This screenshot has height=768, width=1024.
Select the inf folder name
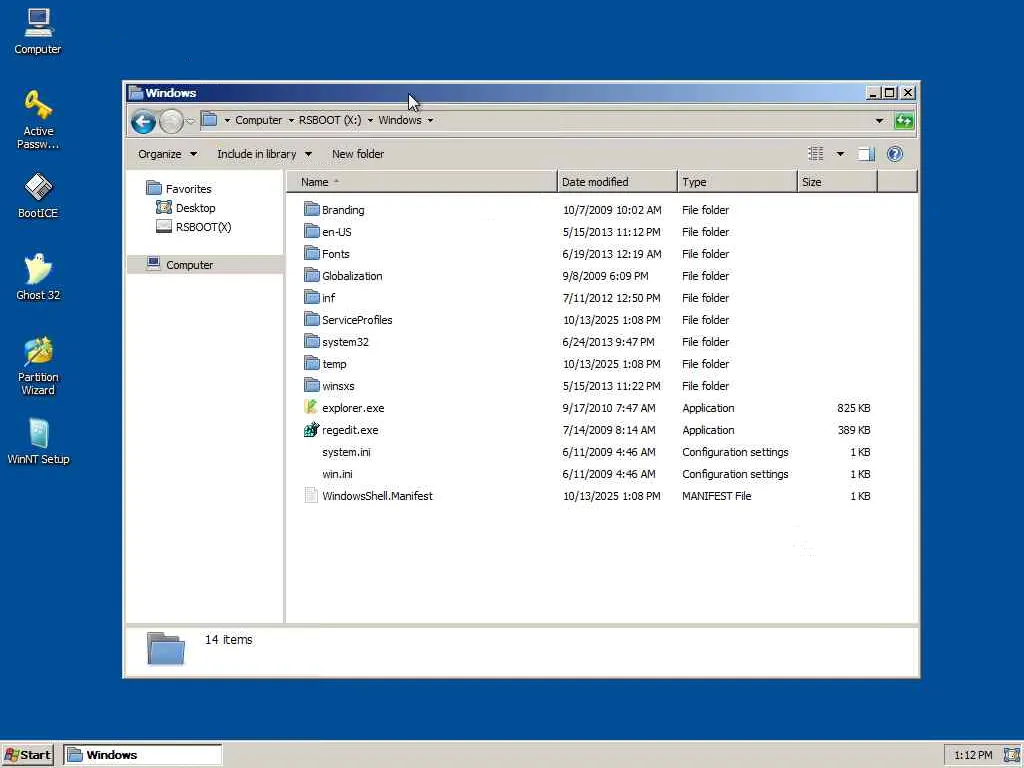[328, 298]
